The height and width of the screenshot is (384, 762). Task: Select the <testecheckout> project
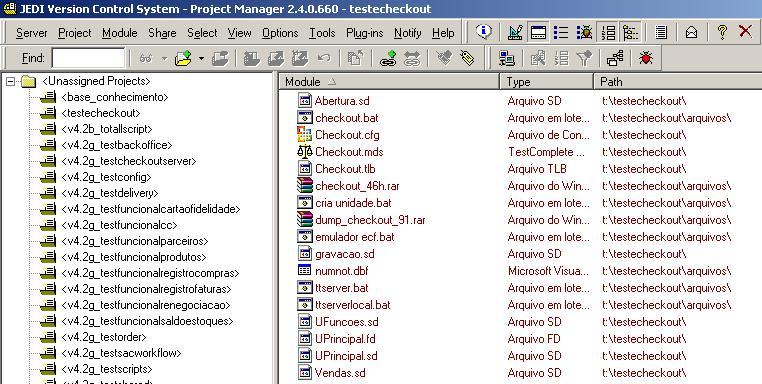[x=101, y=113]
